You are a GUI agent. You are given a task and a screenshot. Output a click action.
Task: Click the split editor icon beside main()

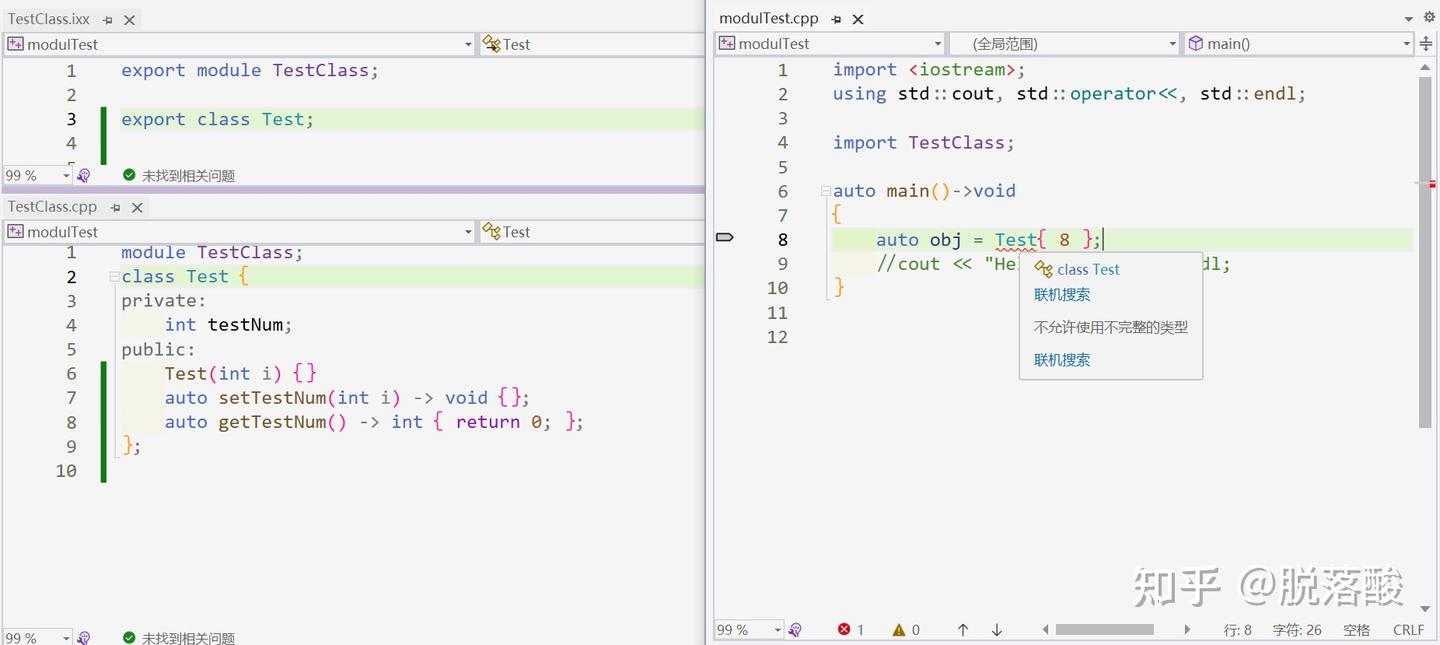pyautogui.click(x=1426, y=44)
